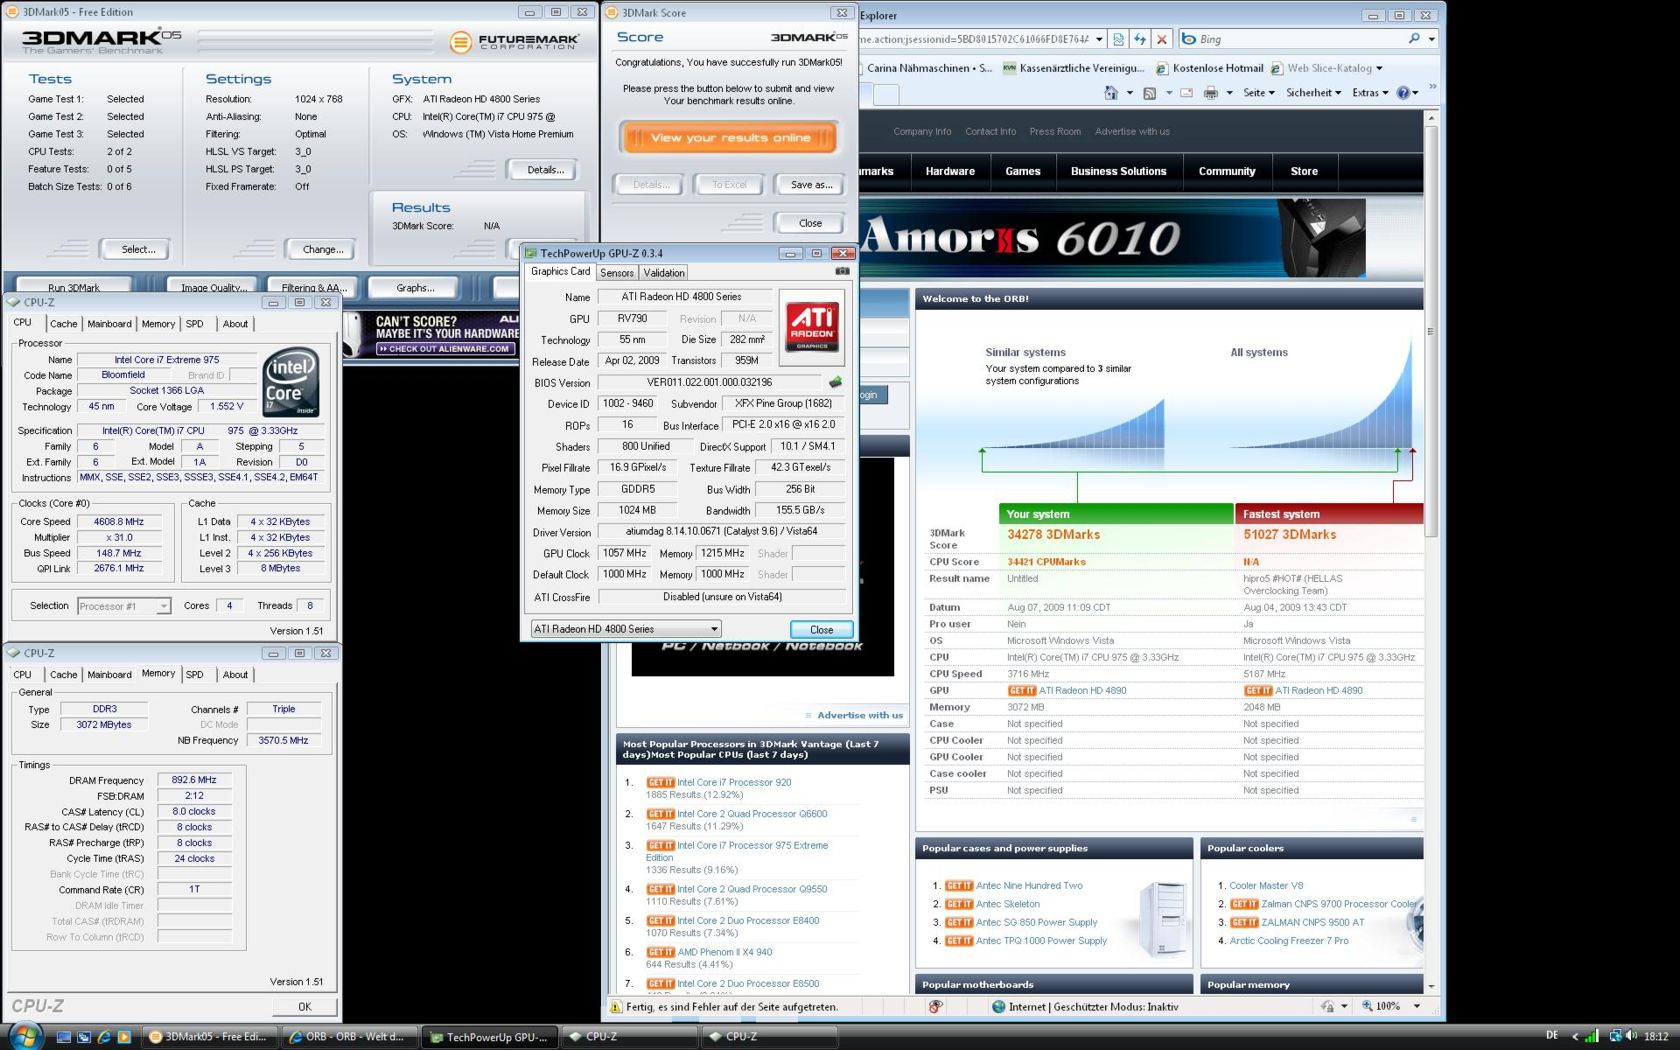Click View your results online button
The width and height of the screenshot is (1680, 1050).
[729, 138]
